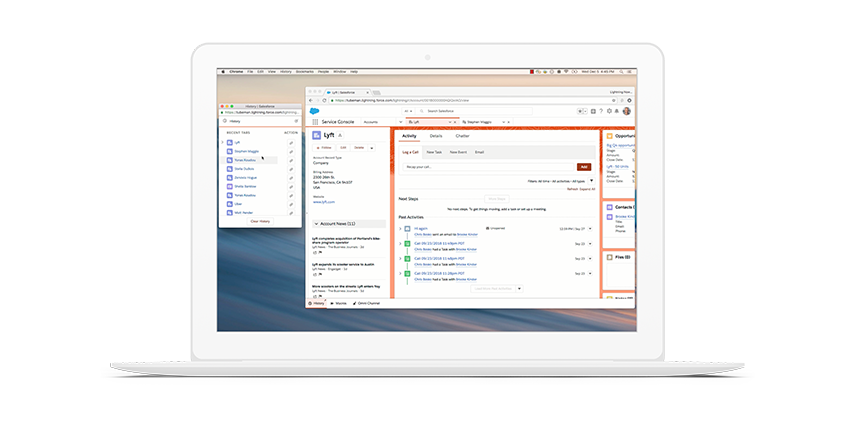This screenshot has width=857, height=447.
Task: Open the www.lyft.com website link
Action: (324, 202)
